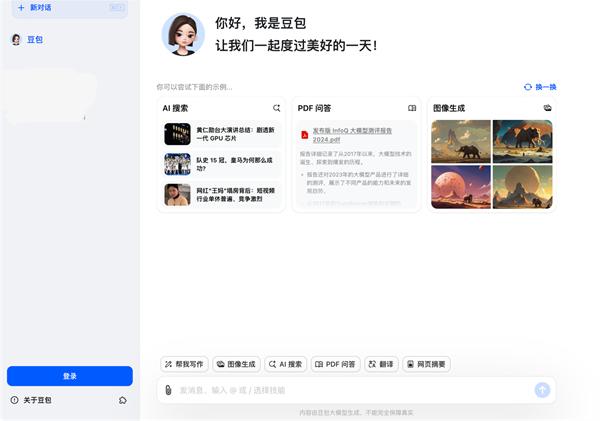600x421 pixels.
Task: Click thumbnail of the GPU 芯片 news
Action: coord(177,134)
